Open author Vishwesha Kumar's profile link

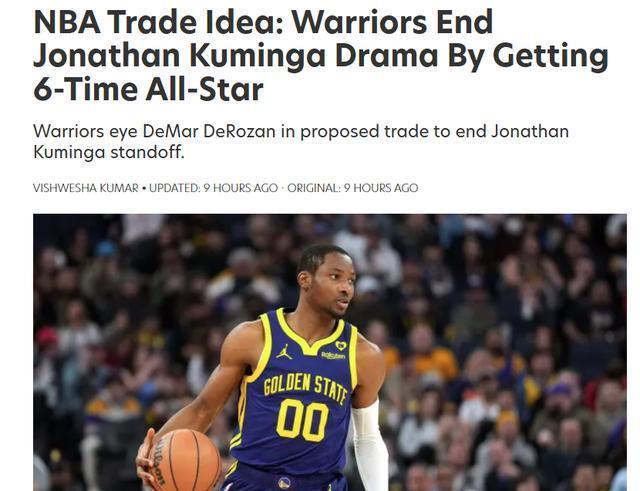(x=86, y=188)
